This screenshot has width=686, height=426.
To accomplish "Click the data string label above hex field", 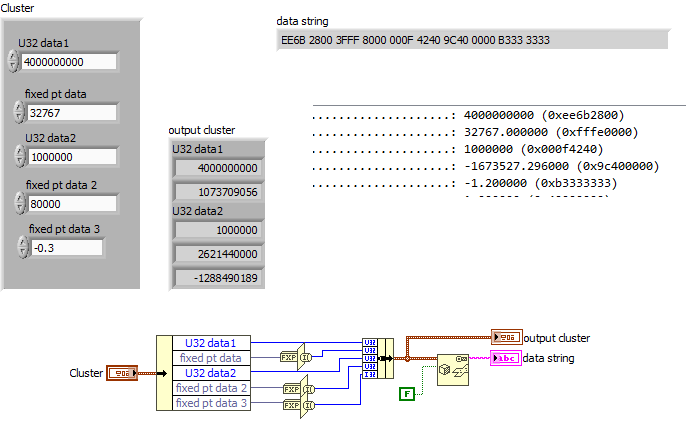I will tap(302, 21).
